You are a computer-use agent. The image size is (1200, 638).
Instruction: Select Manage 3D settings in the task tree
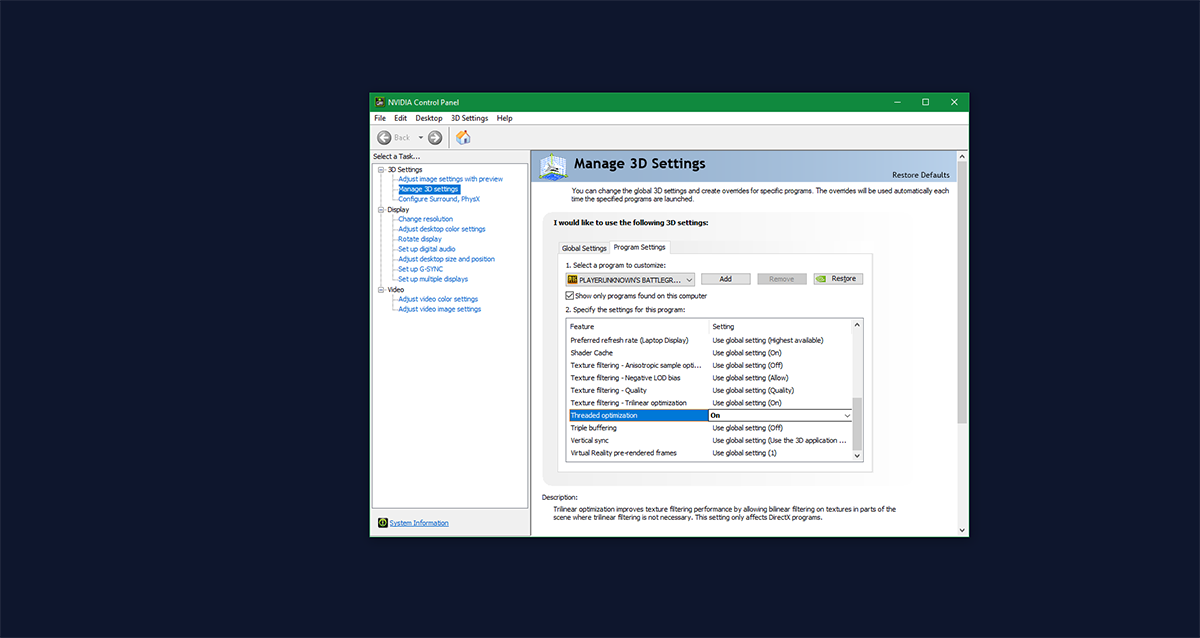pos(428,189)
